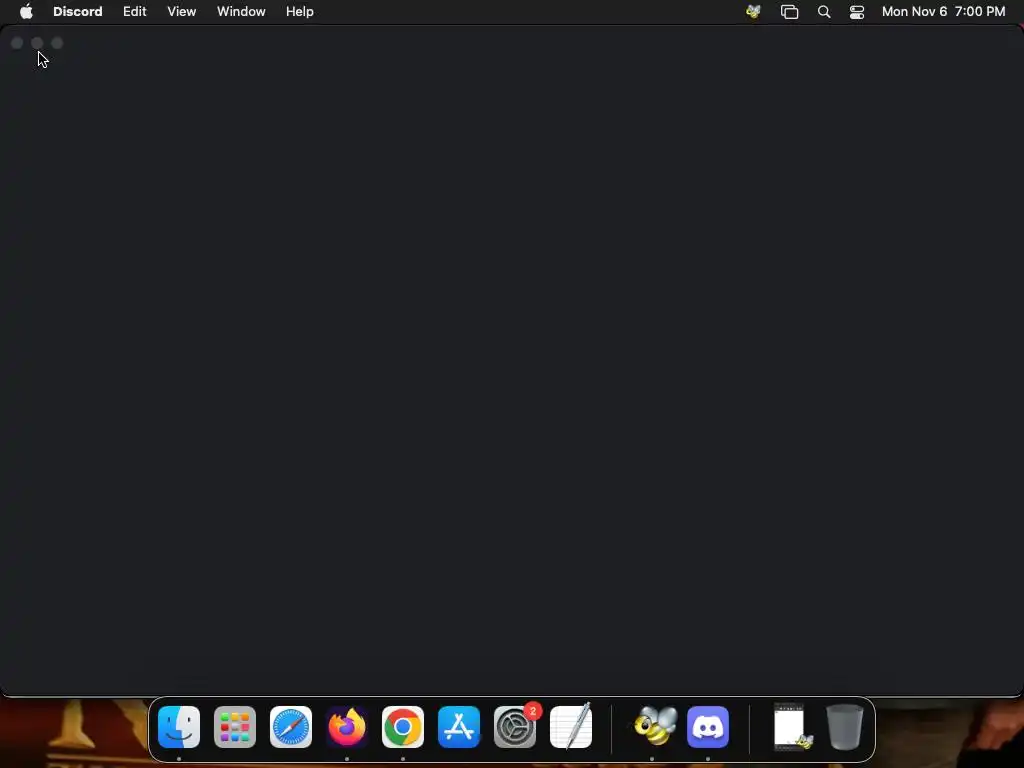Screen dimensions: 1024x768
Task: Close the Discord window
Action: (17, 43)
